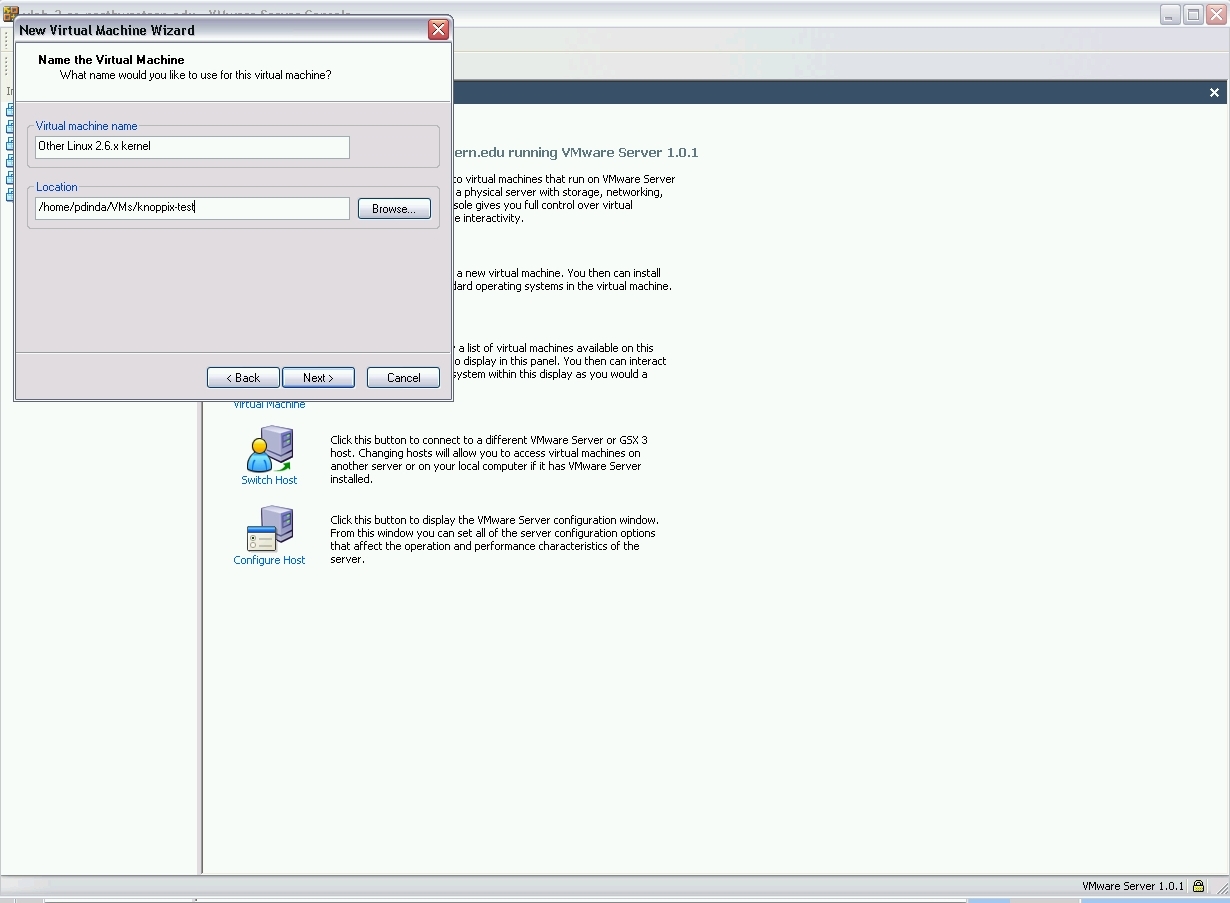Minimize the VMware Server Console window
The height and width of the screenshot is (903, 1230).
tap(1170, 14)
